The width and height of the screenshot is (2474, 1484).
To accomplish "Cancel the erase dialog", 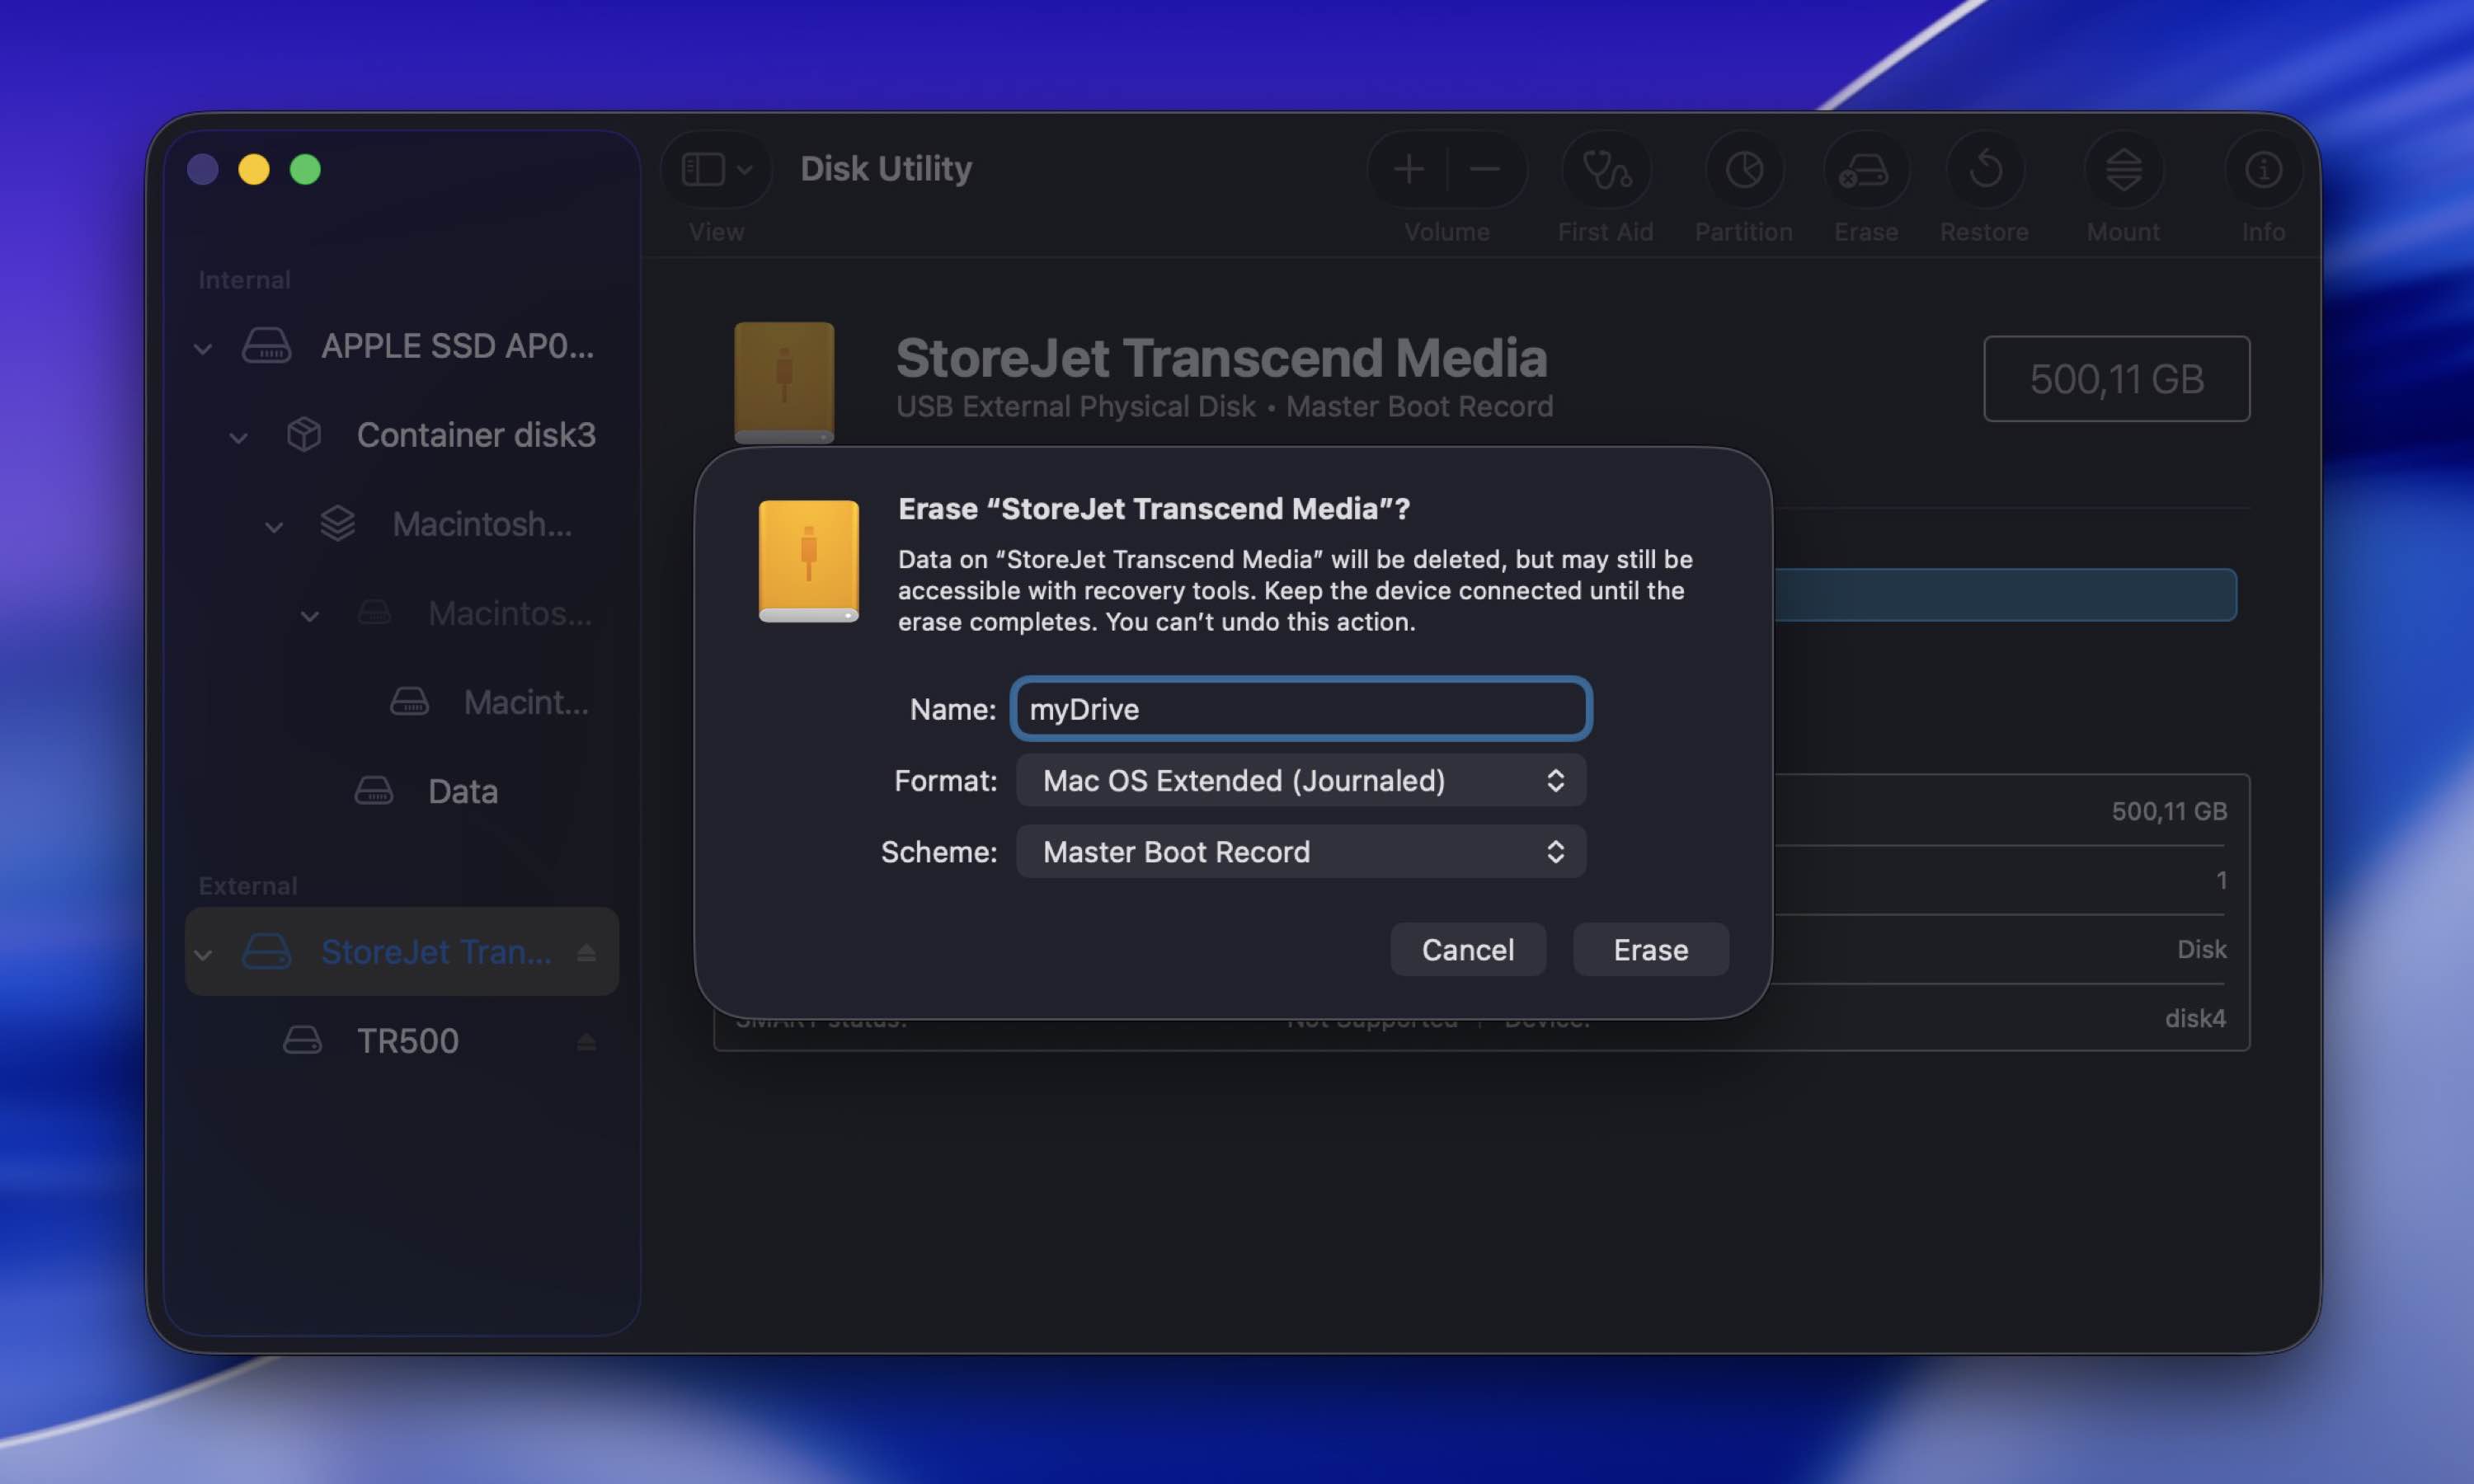I will (1468, 949).
